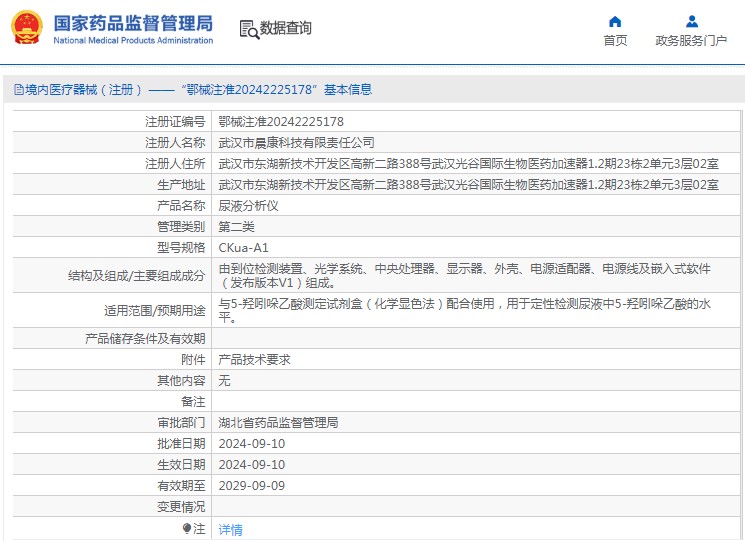
Task: Open the 数据查询 section label
Action: click(x=286, y=28)
